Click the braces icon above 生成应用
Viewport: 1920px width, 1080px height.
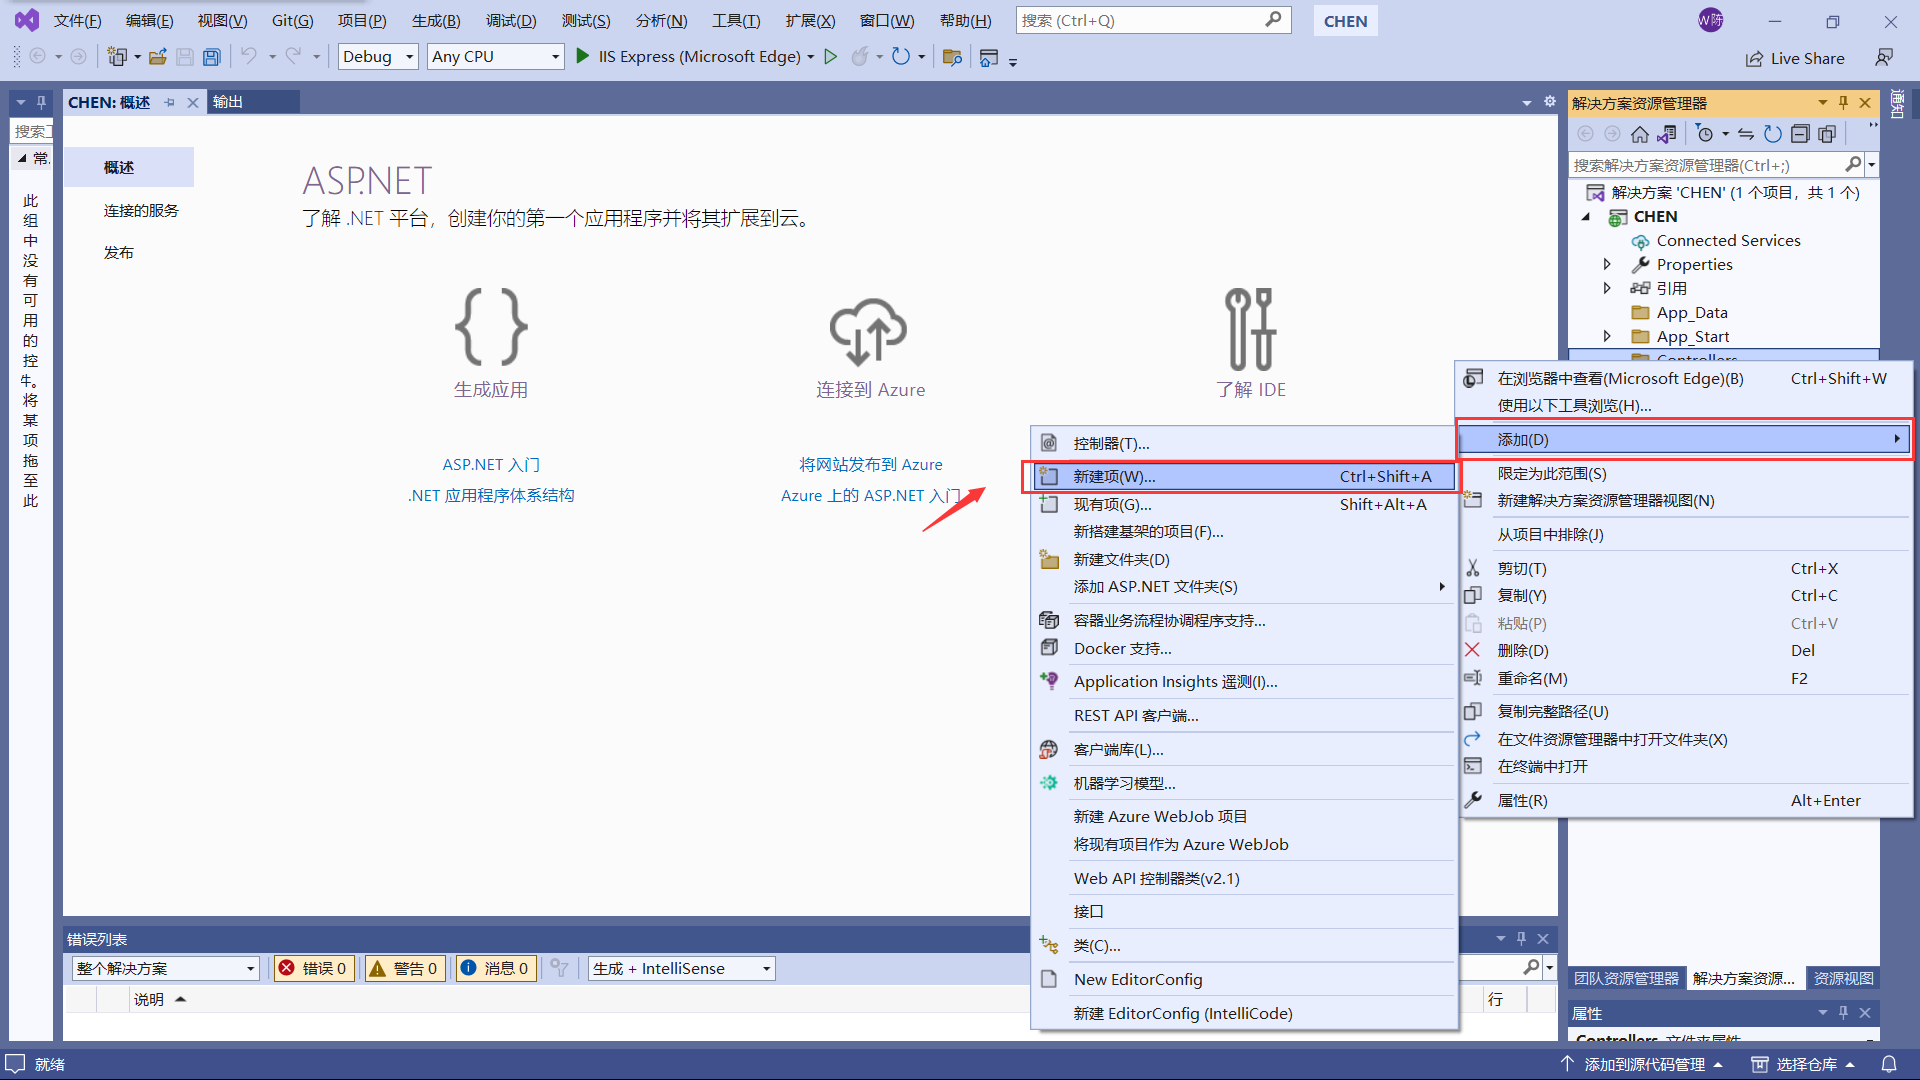pyautogui.click(x=491, y=326)
